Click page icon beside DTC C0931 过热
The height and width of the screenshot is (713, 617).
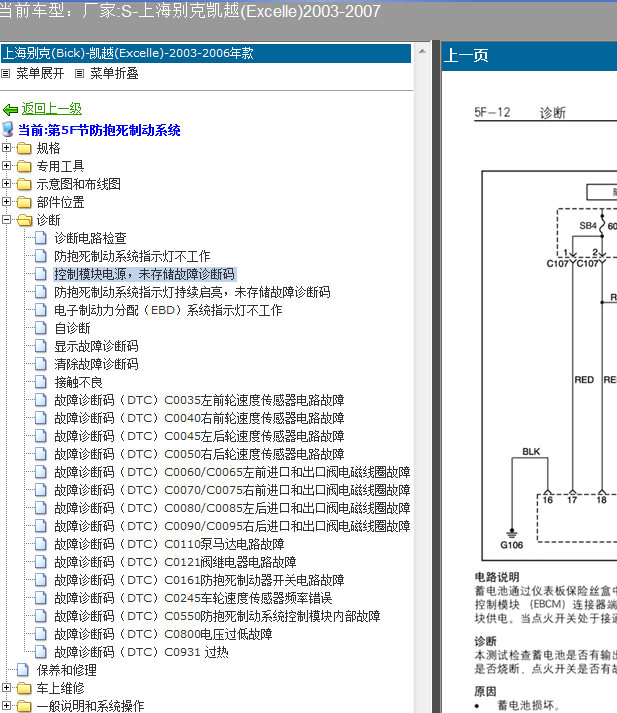pos(41,652)
